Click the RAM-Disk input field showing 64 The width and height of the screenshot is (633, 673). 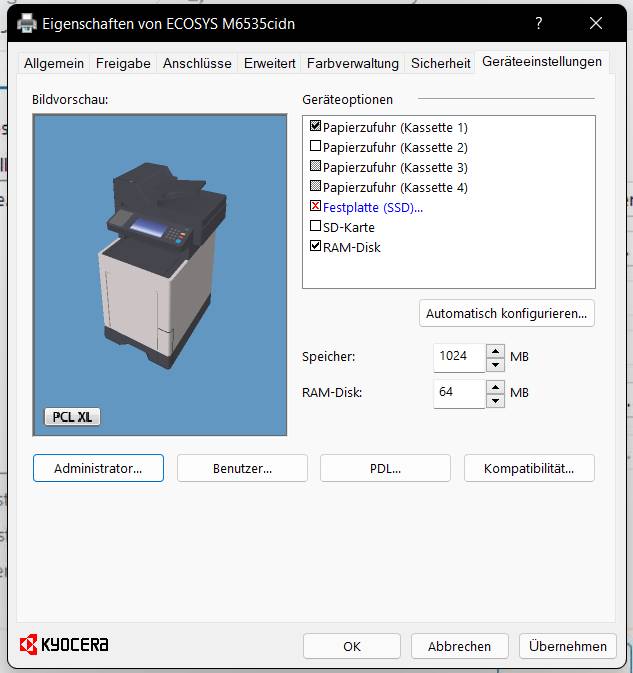pyautogui.click(x=460, y=393)
